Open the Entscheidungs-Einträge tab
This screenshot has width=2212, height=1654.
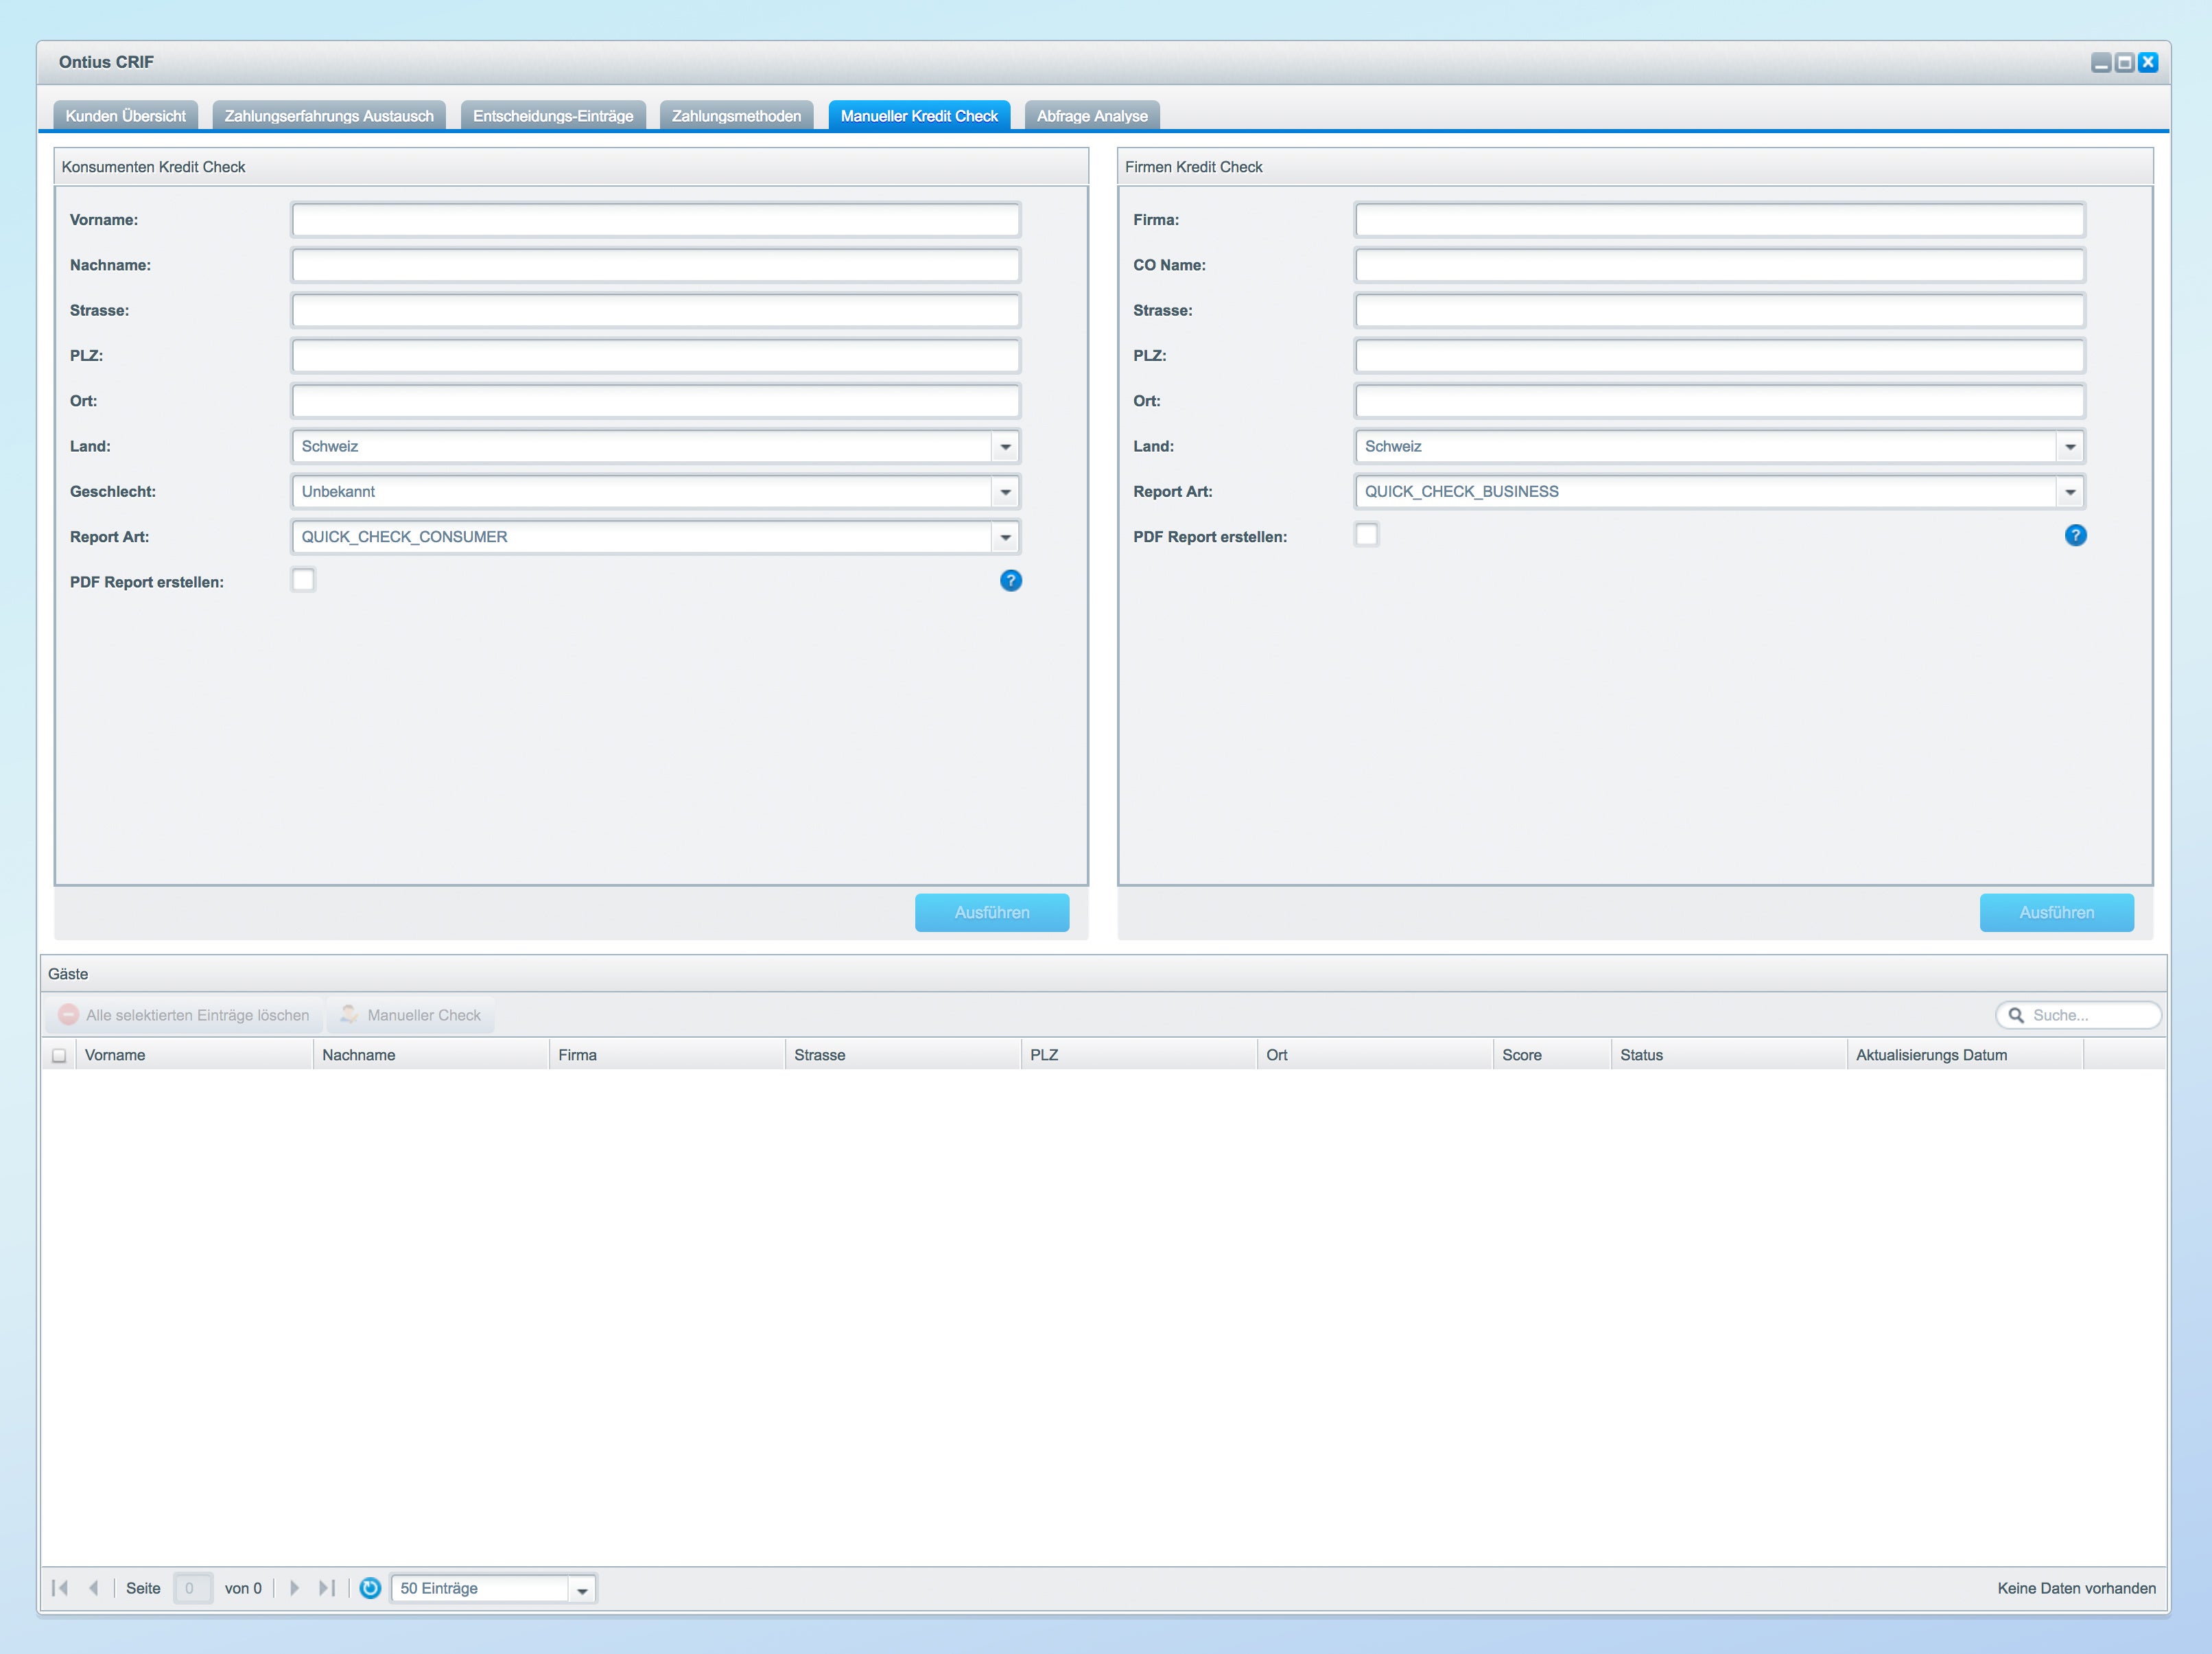tap(553, 116)
